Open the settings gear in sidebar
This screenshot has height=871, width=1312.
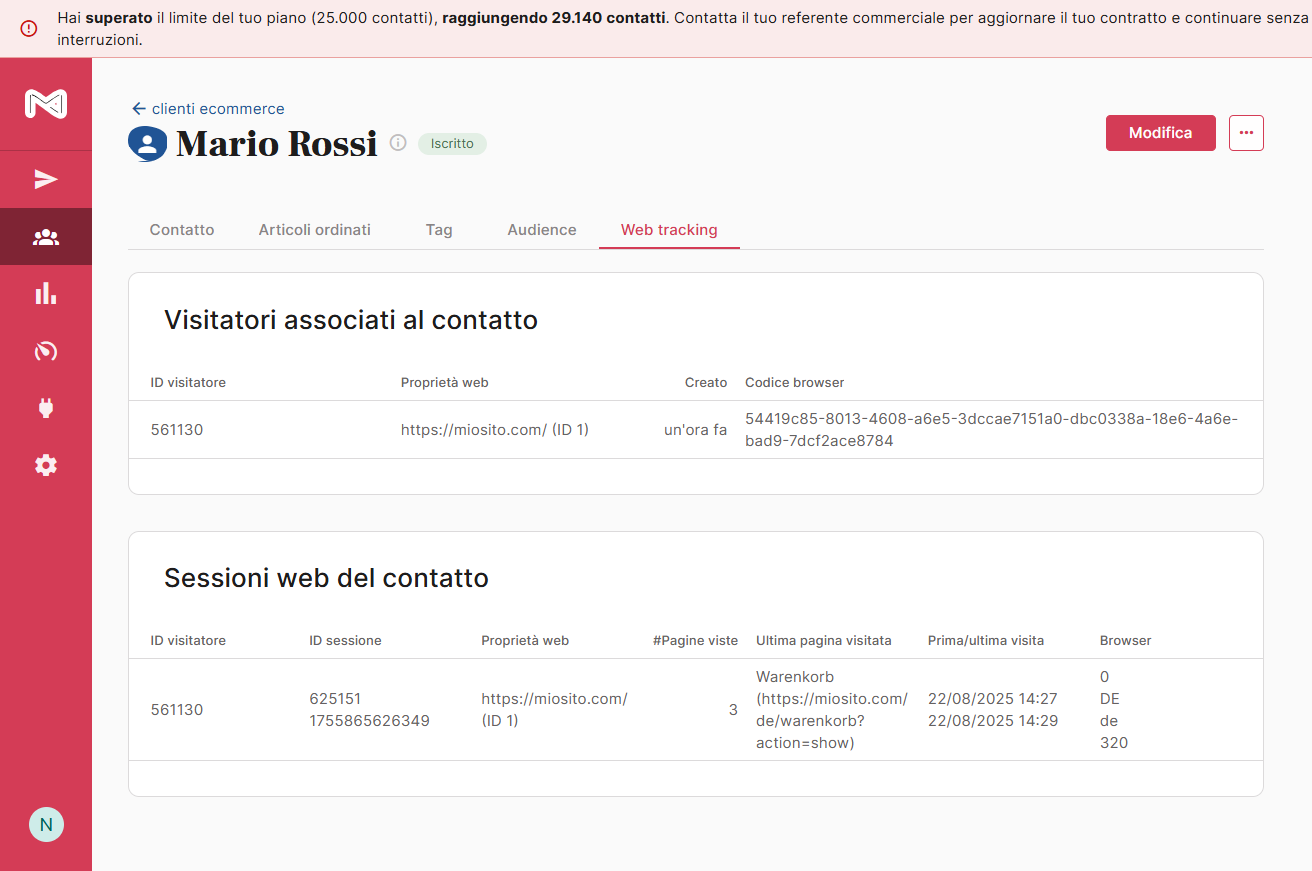coord(46,465)
